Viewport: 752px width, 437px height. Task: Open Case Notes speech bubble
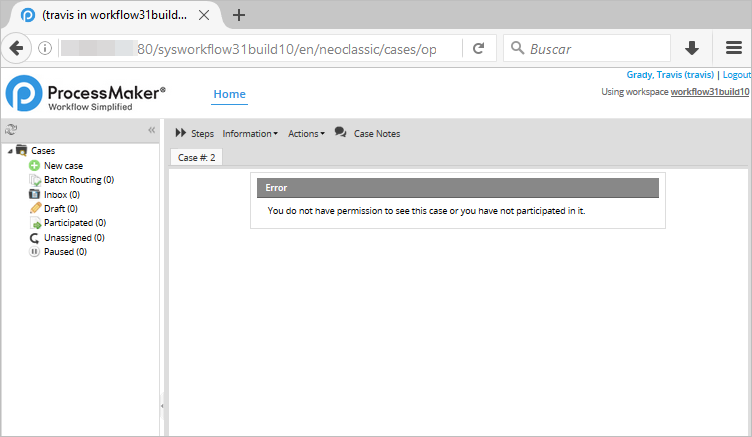point(367,133)
